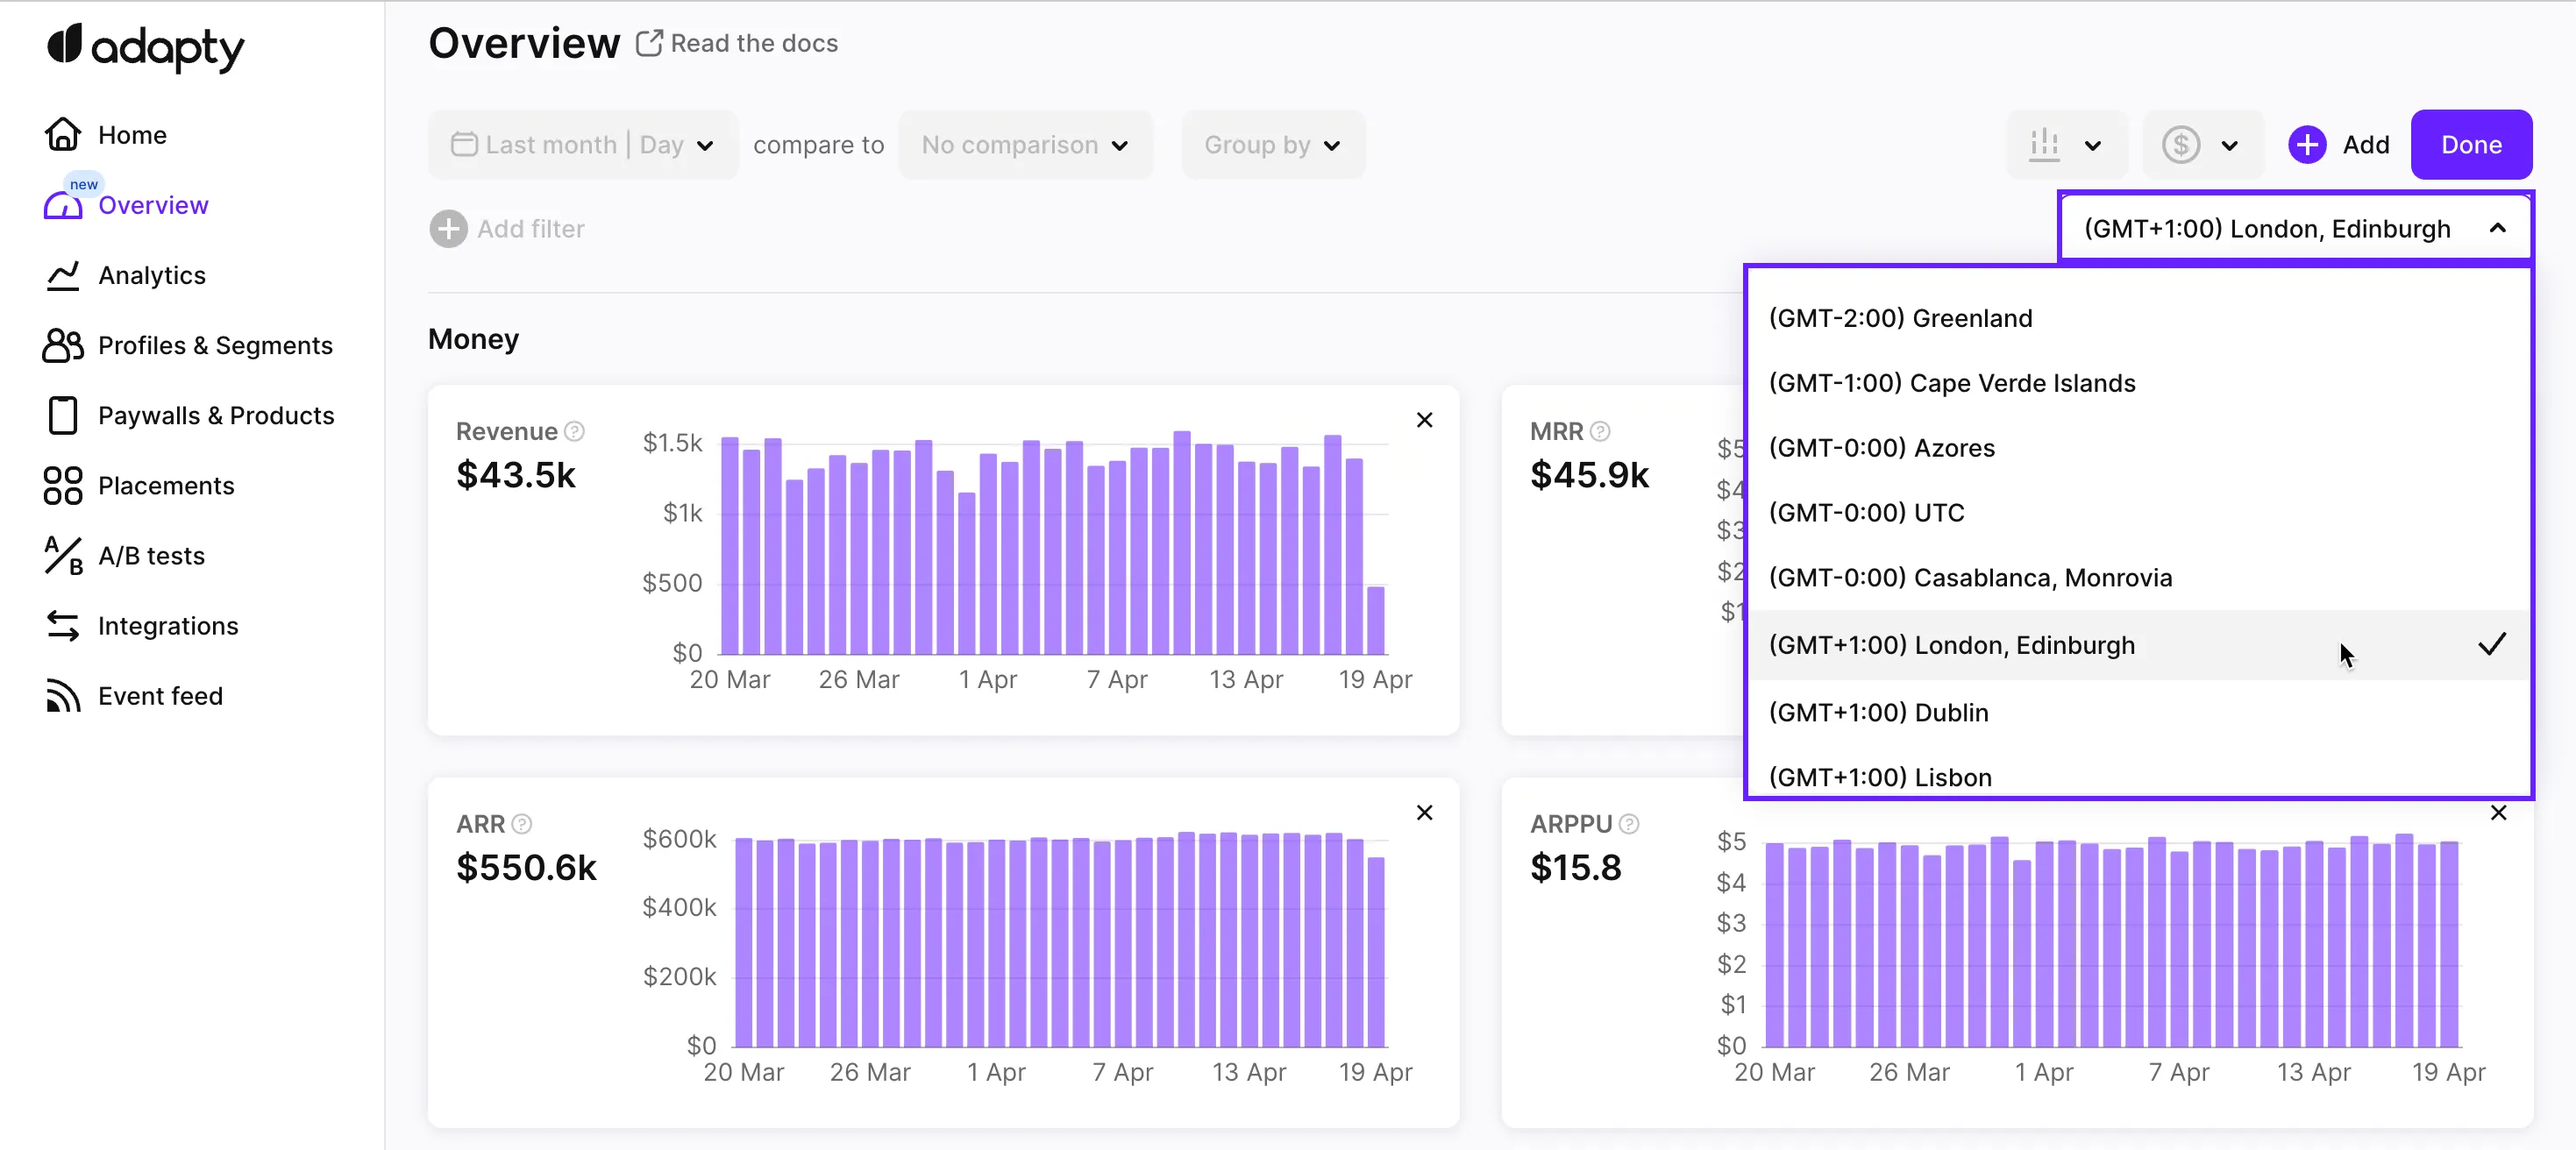Click Add filter
Viewport: 2576px width, 1150px height.
pos(508,229)
